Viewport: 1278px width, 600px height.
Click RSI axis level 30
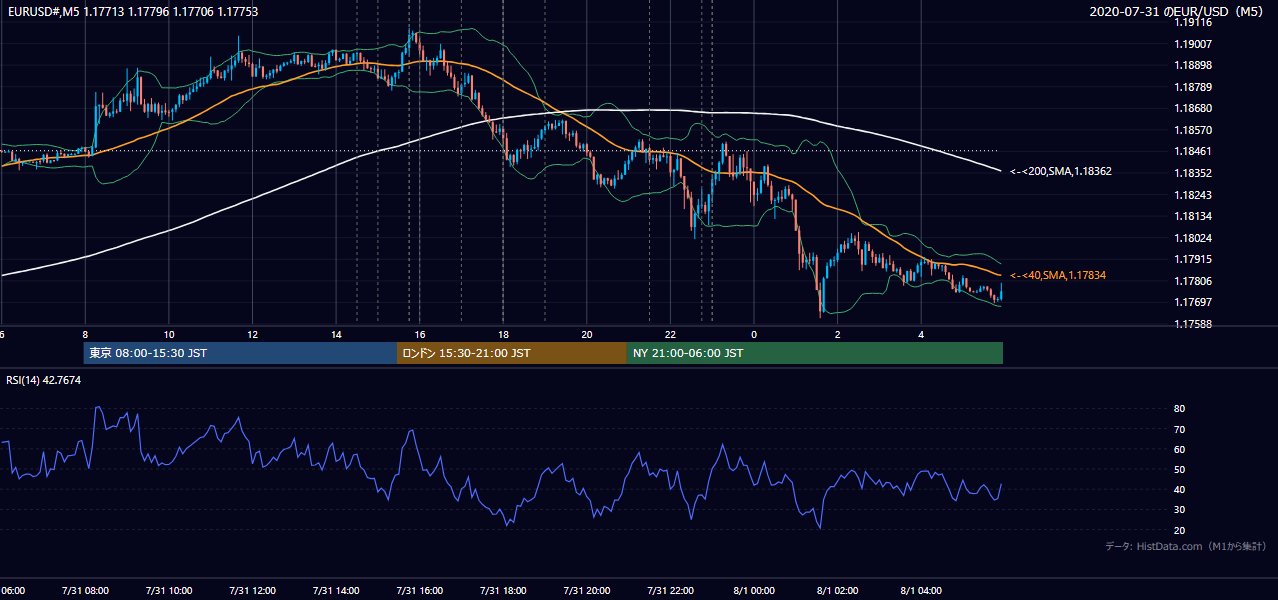[x=1179, y=510]
